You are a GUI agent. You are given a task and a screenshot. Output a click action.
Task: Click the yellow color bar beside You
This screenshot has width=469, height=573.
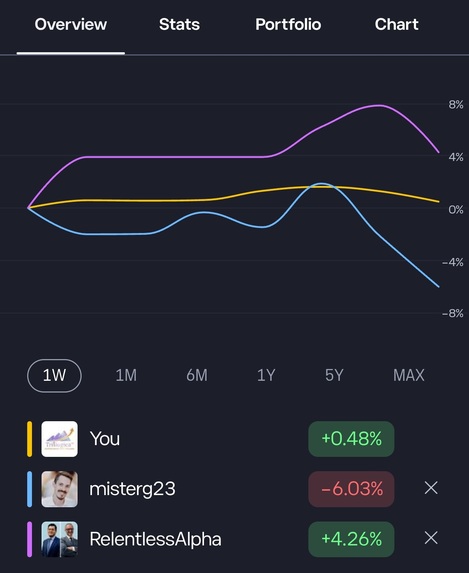[x=30, y=439]
